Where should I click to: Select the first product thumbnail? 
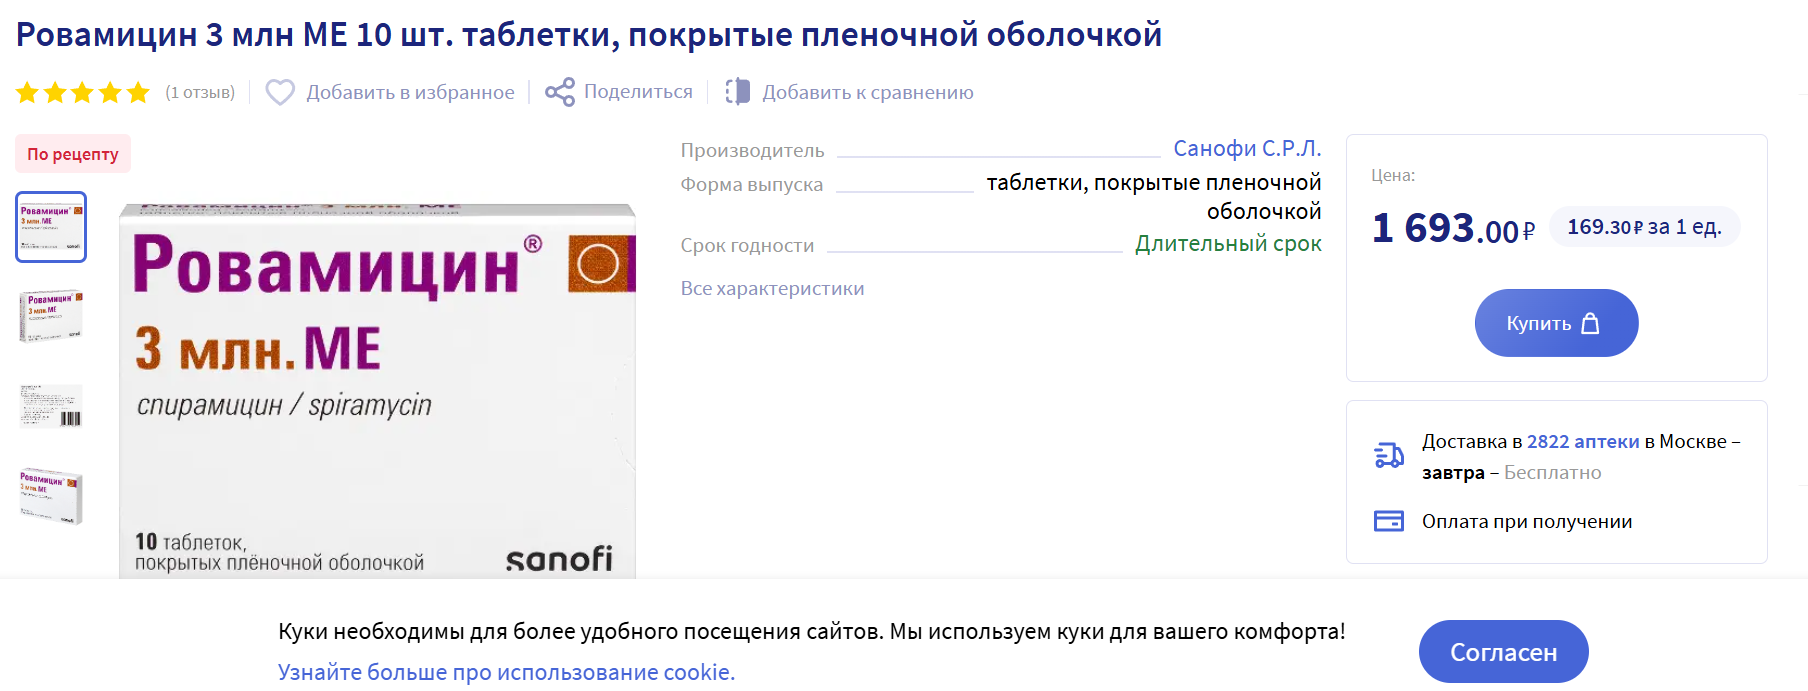click(x=51, y=227)
